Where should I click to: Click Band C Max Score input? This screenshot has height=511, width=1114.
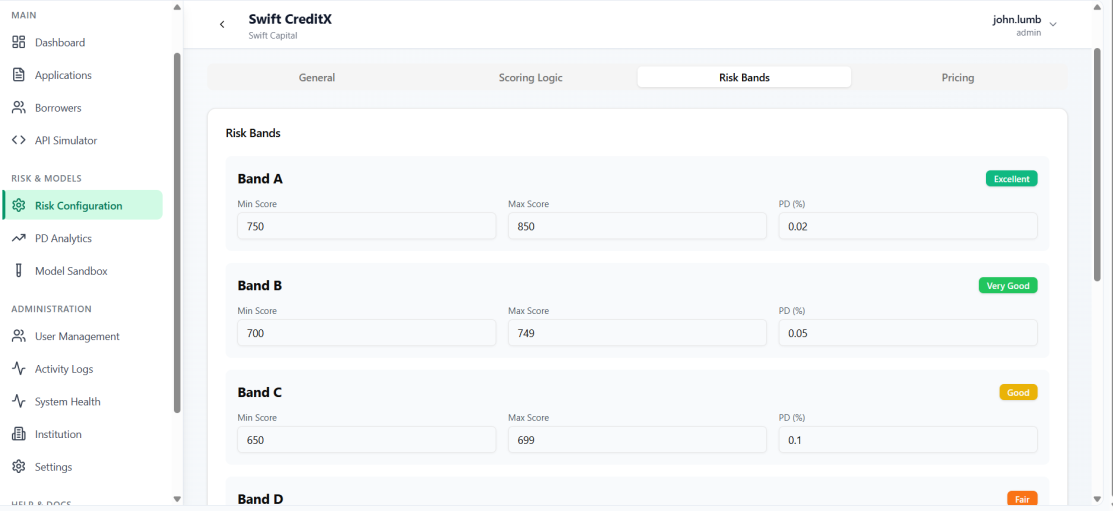[x=636, y=440]
